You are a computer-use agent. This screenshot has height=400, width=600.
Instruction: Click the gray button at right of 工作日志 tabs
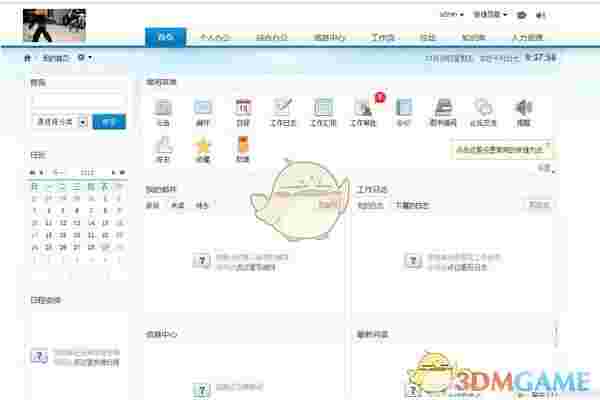(538, 205)
